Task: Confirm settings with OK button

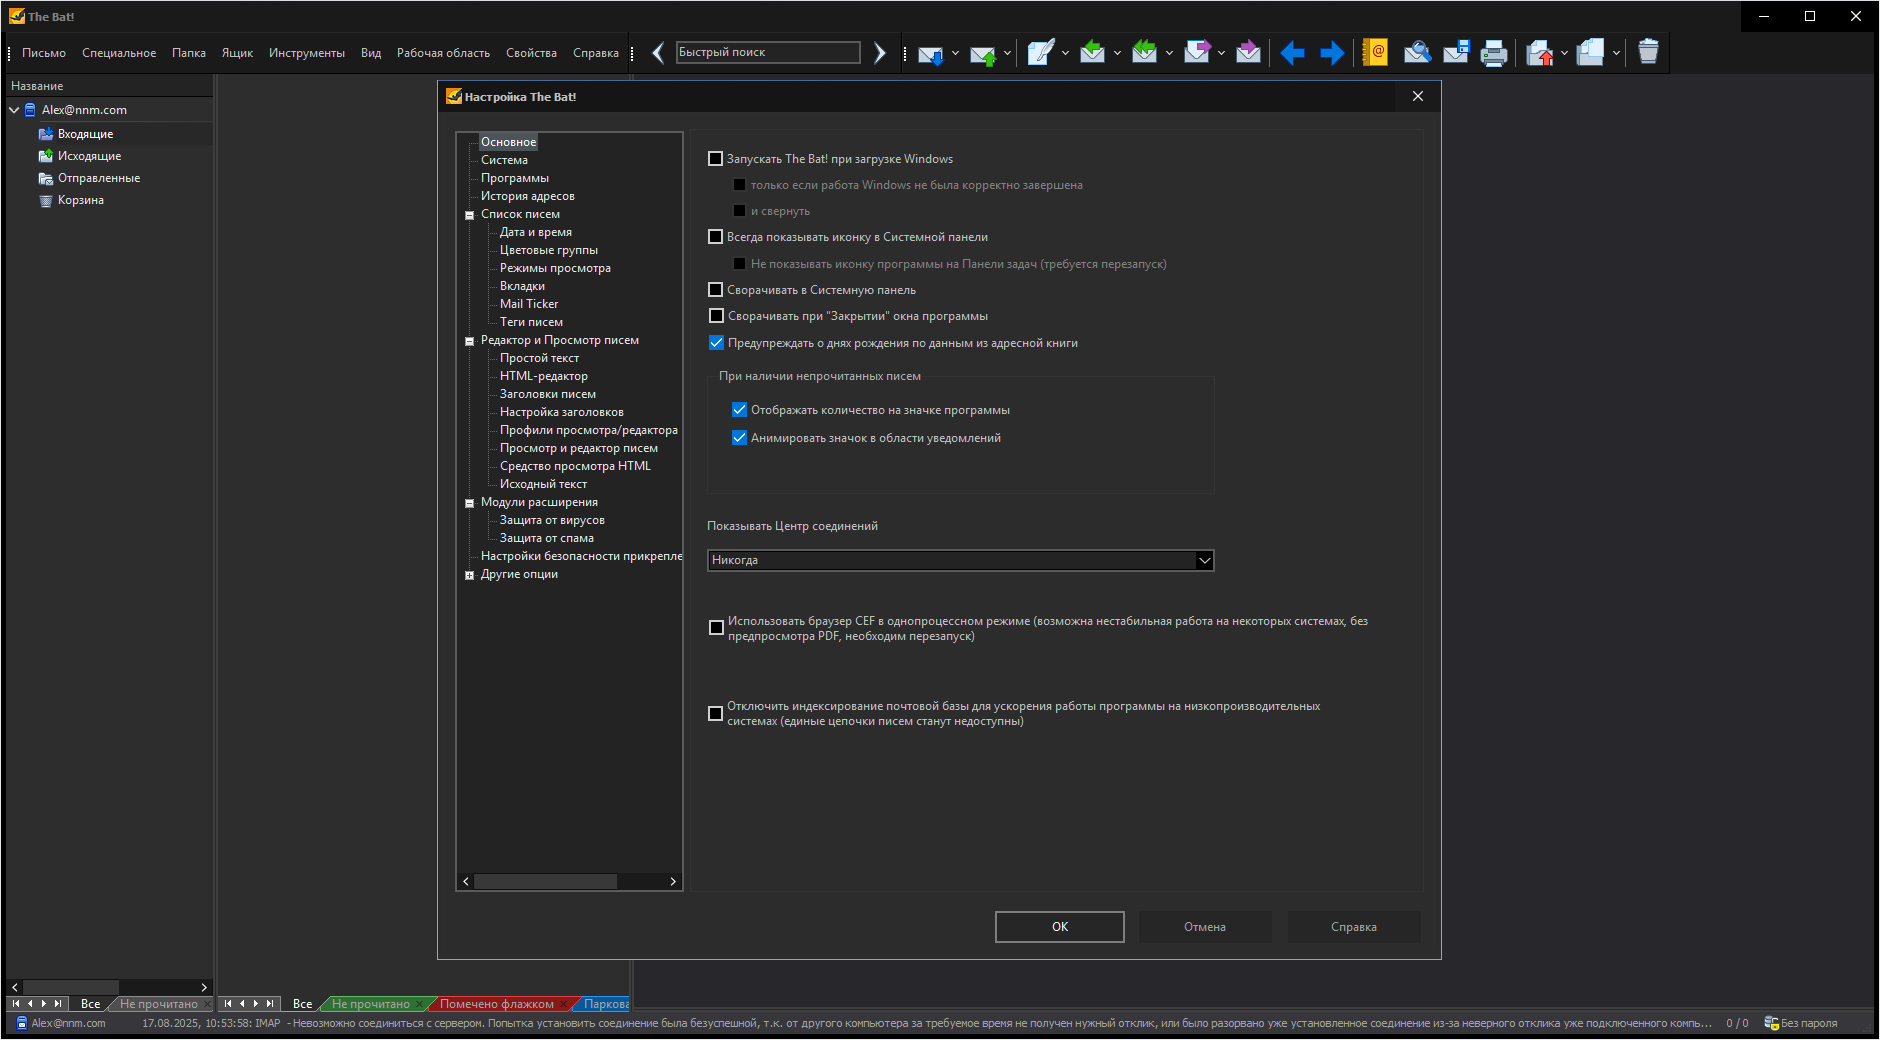Action: (x=1060, y=927)
